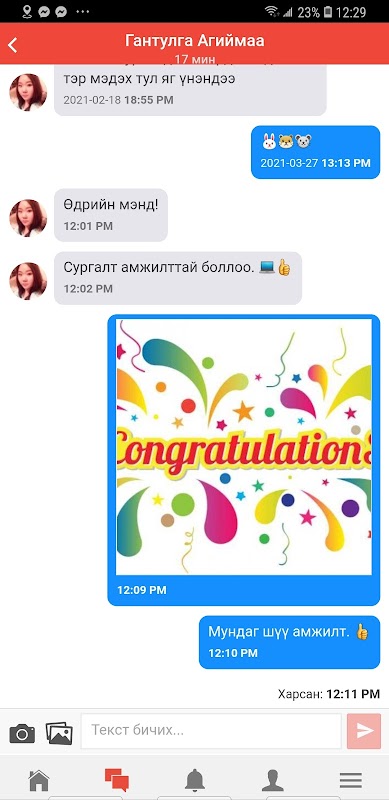Select the Мундаг шүү амжилт message bubble

pos(289,642)
